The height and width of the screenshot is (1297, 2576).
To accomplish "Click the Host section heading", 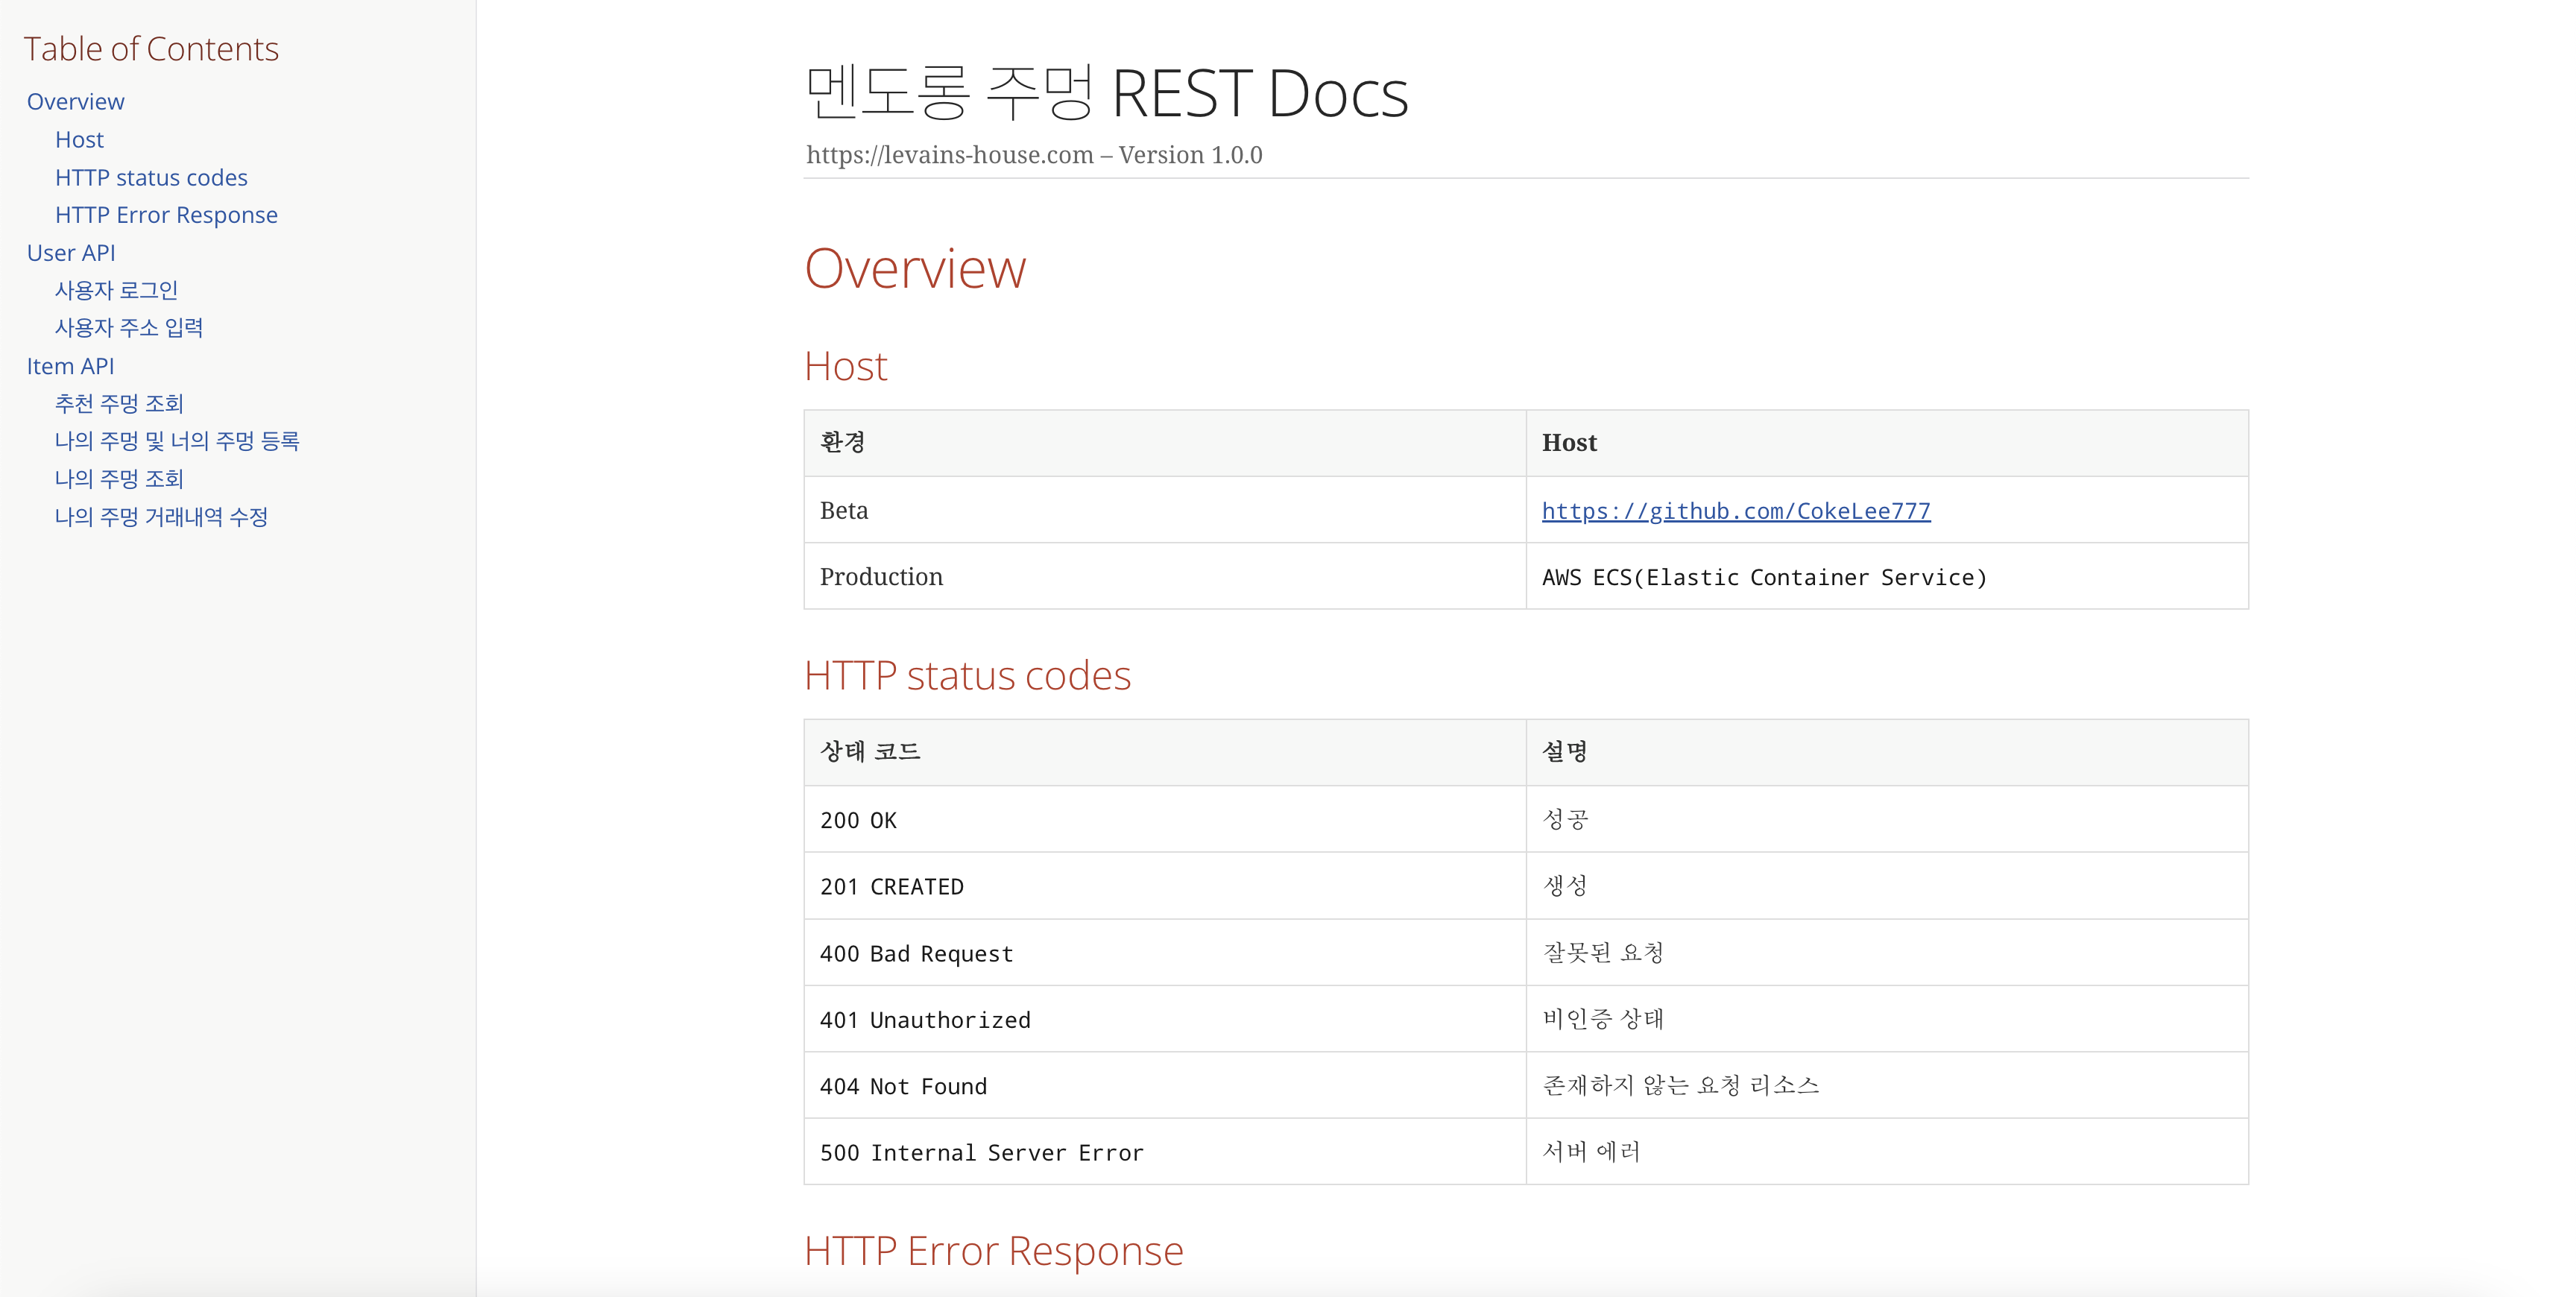I will [845, 367].
